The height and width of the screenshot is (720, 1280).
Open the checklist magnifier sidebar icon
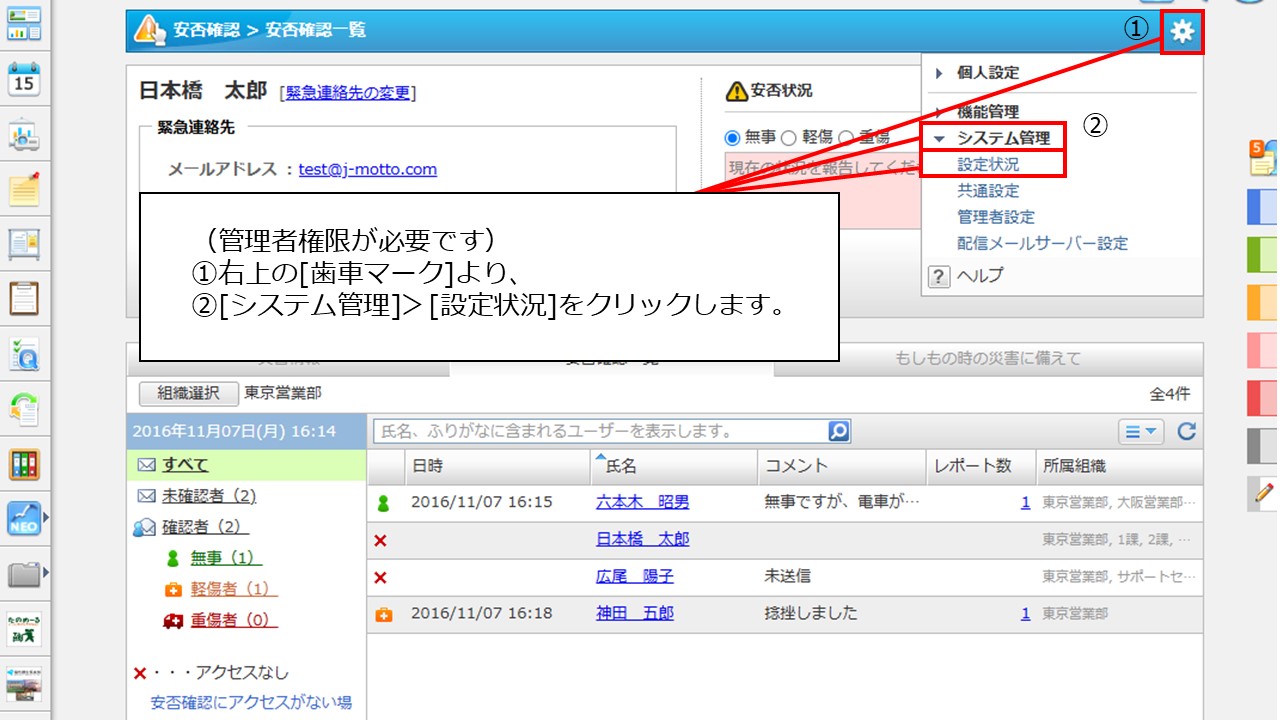24,354
